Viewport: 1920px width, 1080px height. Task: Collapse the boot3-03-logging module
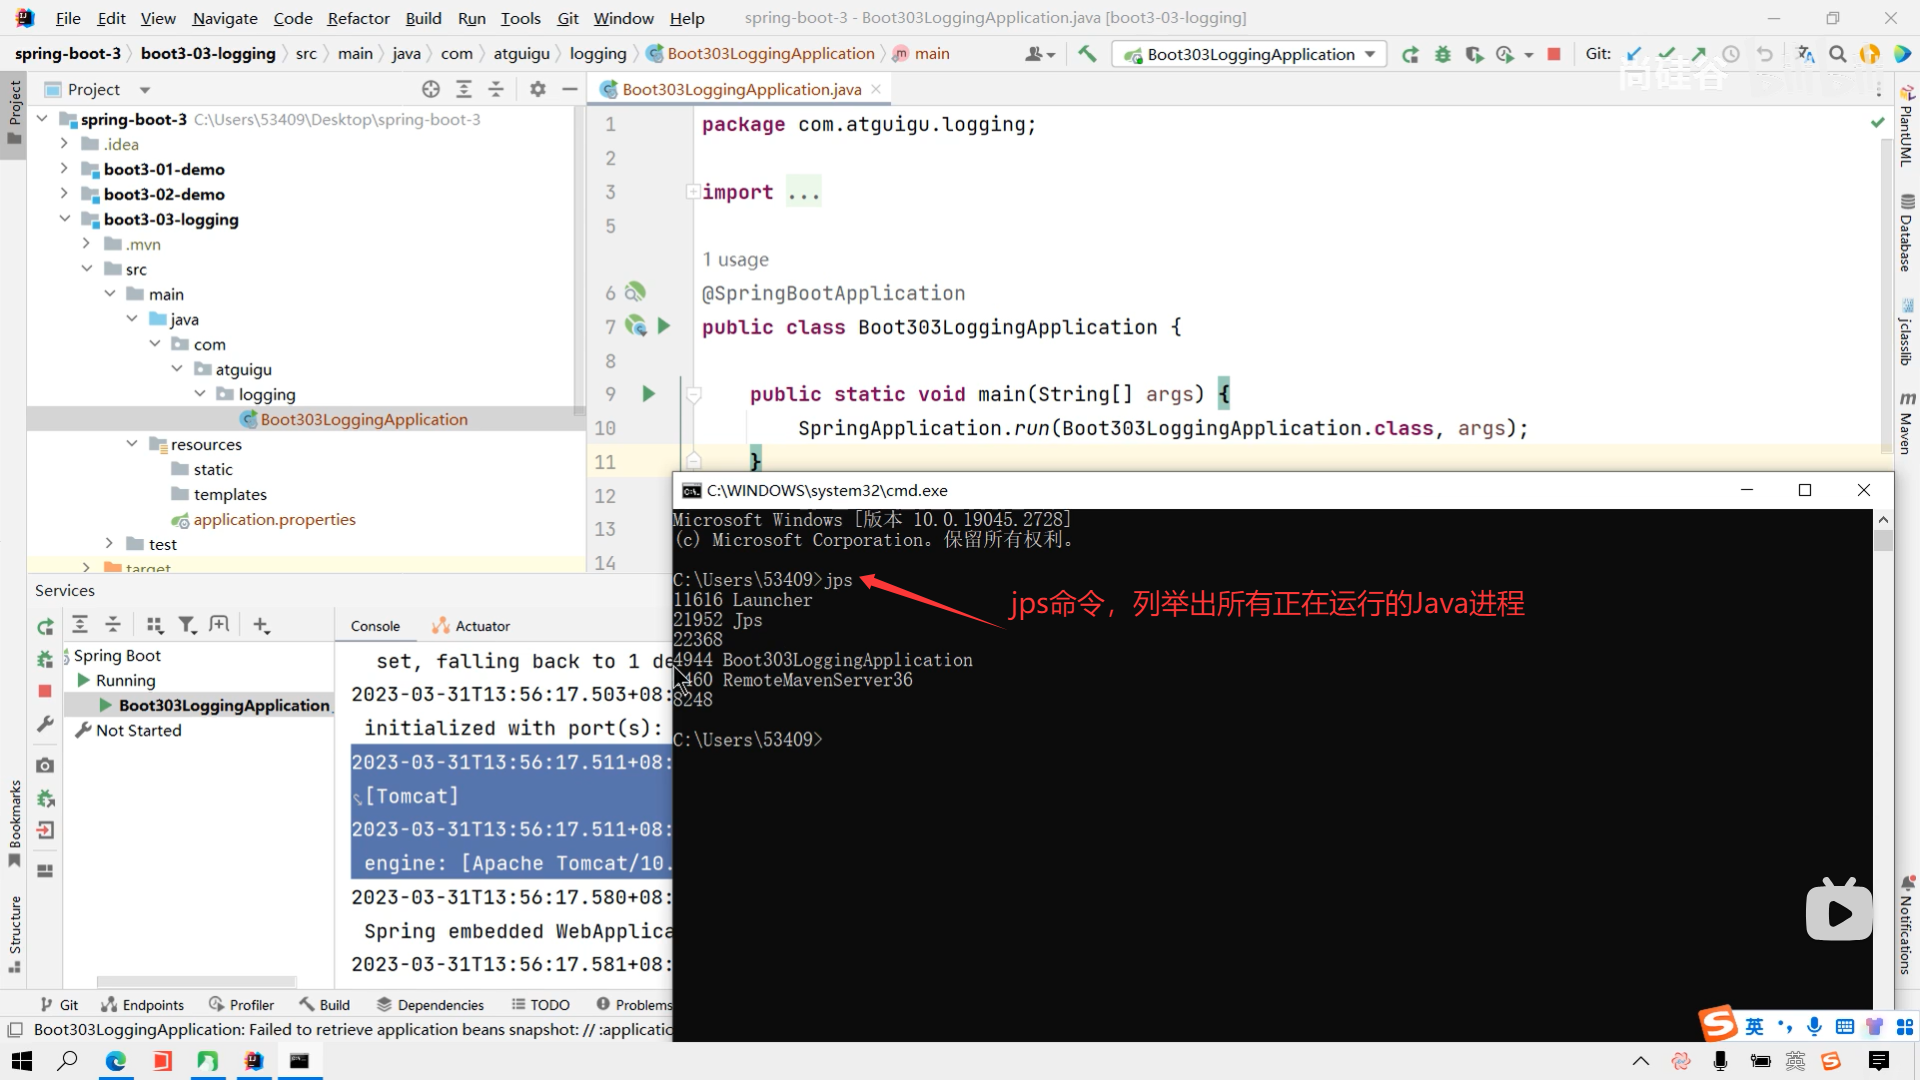pos(65,219)
